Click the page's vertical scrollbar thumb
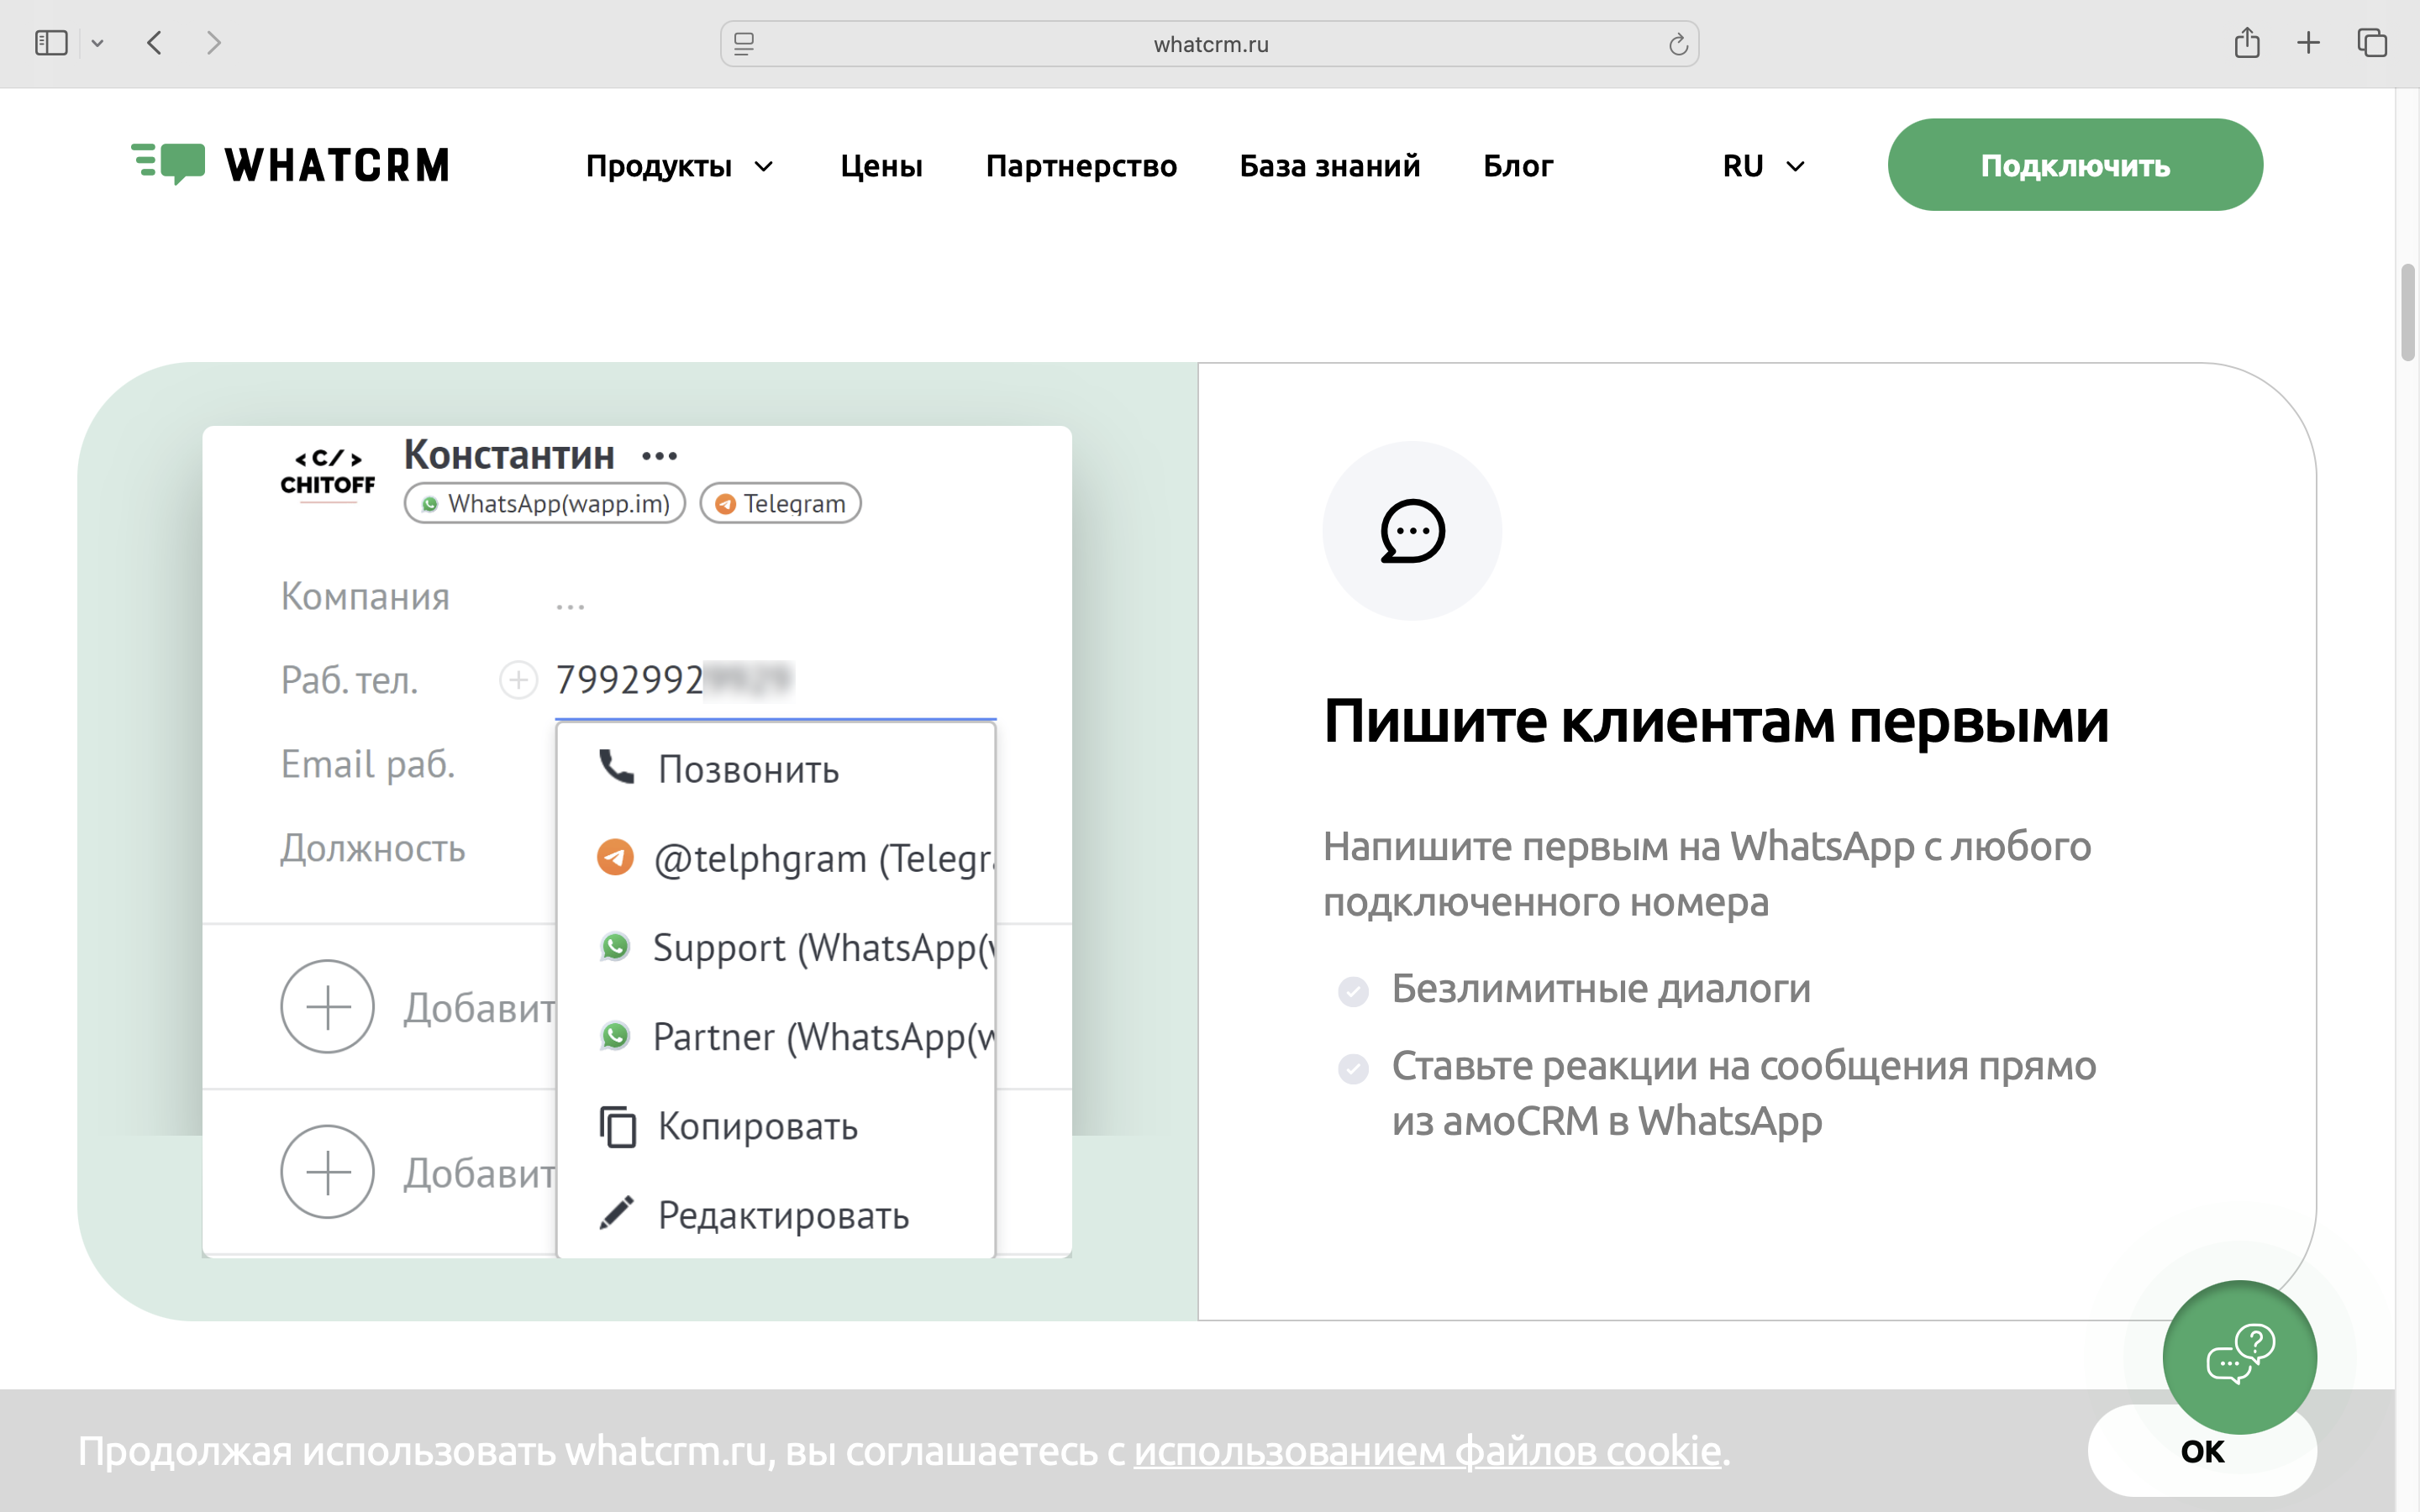 click(x=2407, y=312)
